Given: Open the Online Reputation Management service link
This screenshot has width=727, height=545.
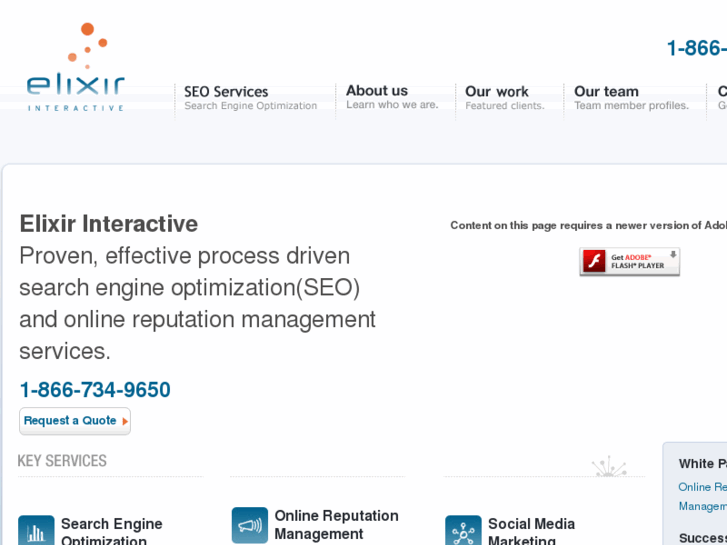Looking at the screenshot, I should point(336,525).
